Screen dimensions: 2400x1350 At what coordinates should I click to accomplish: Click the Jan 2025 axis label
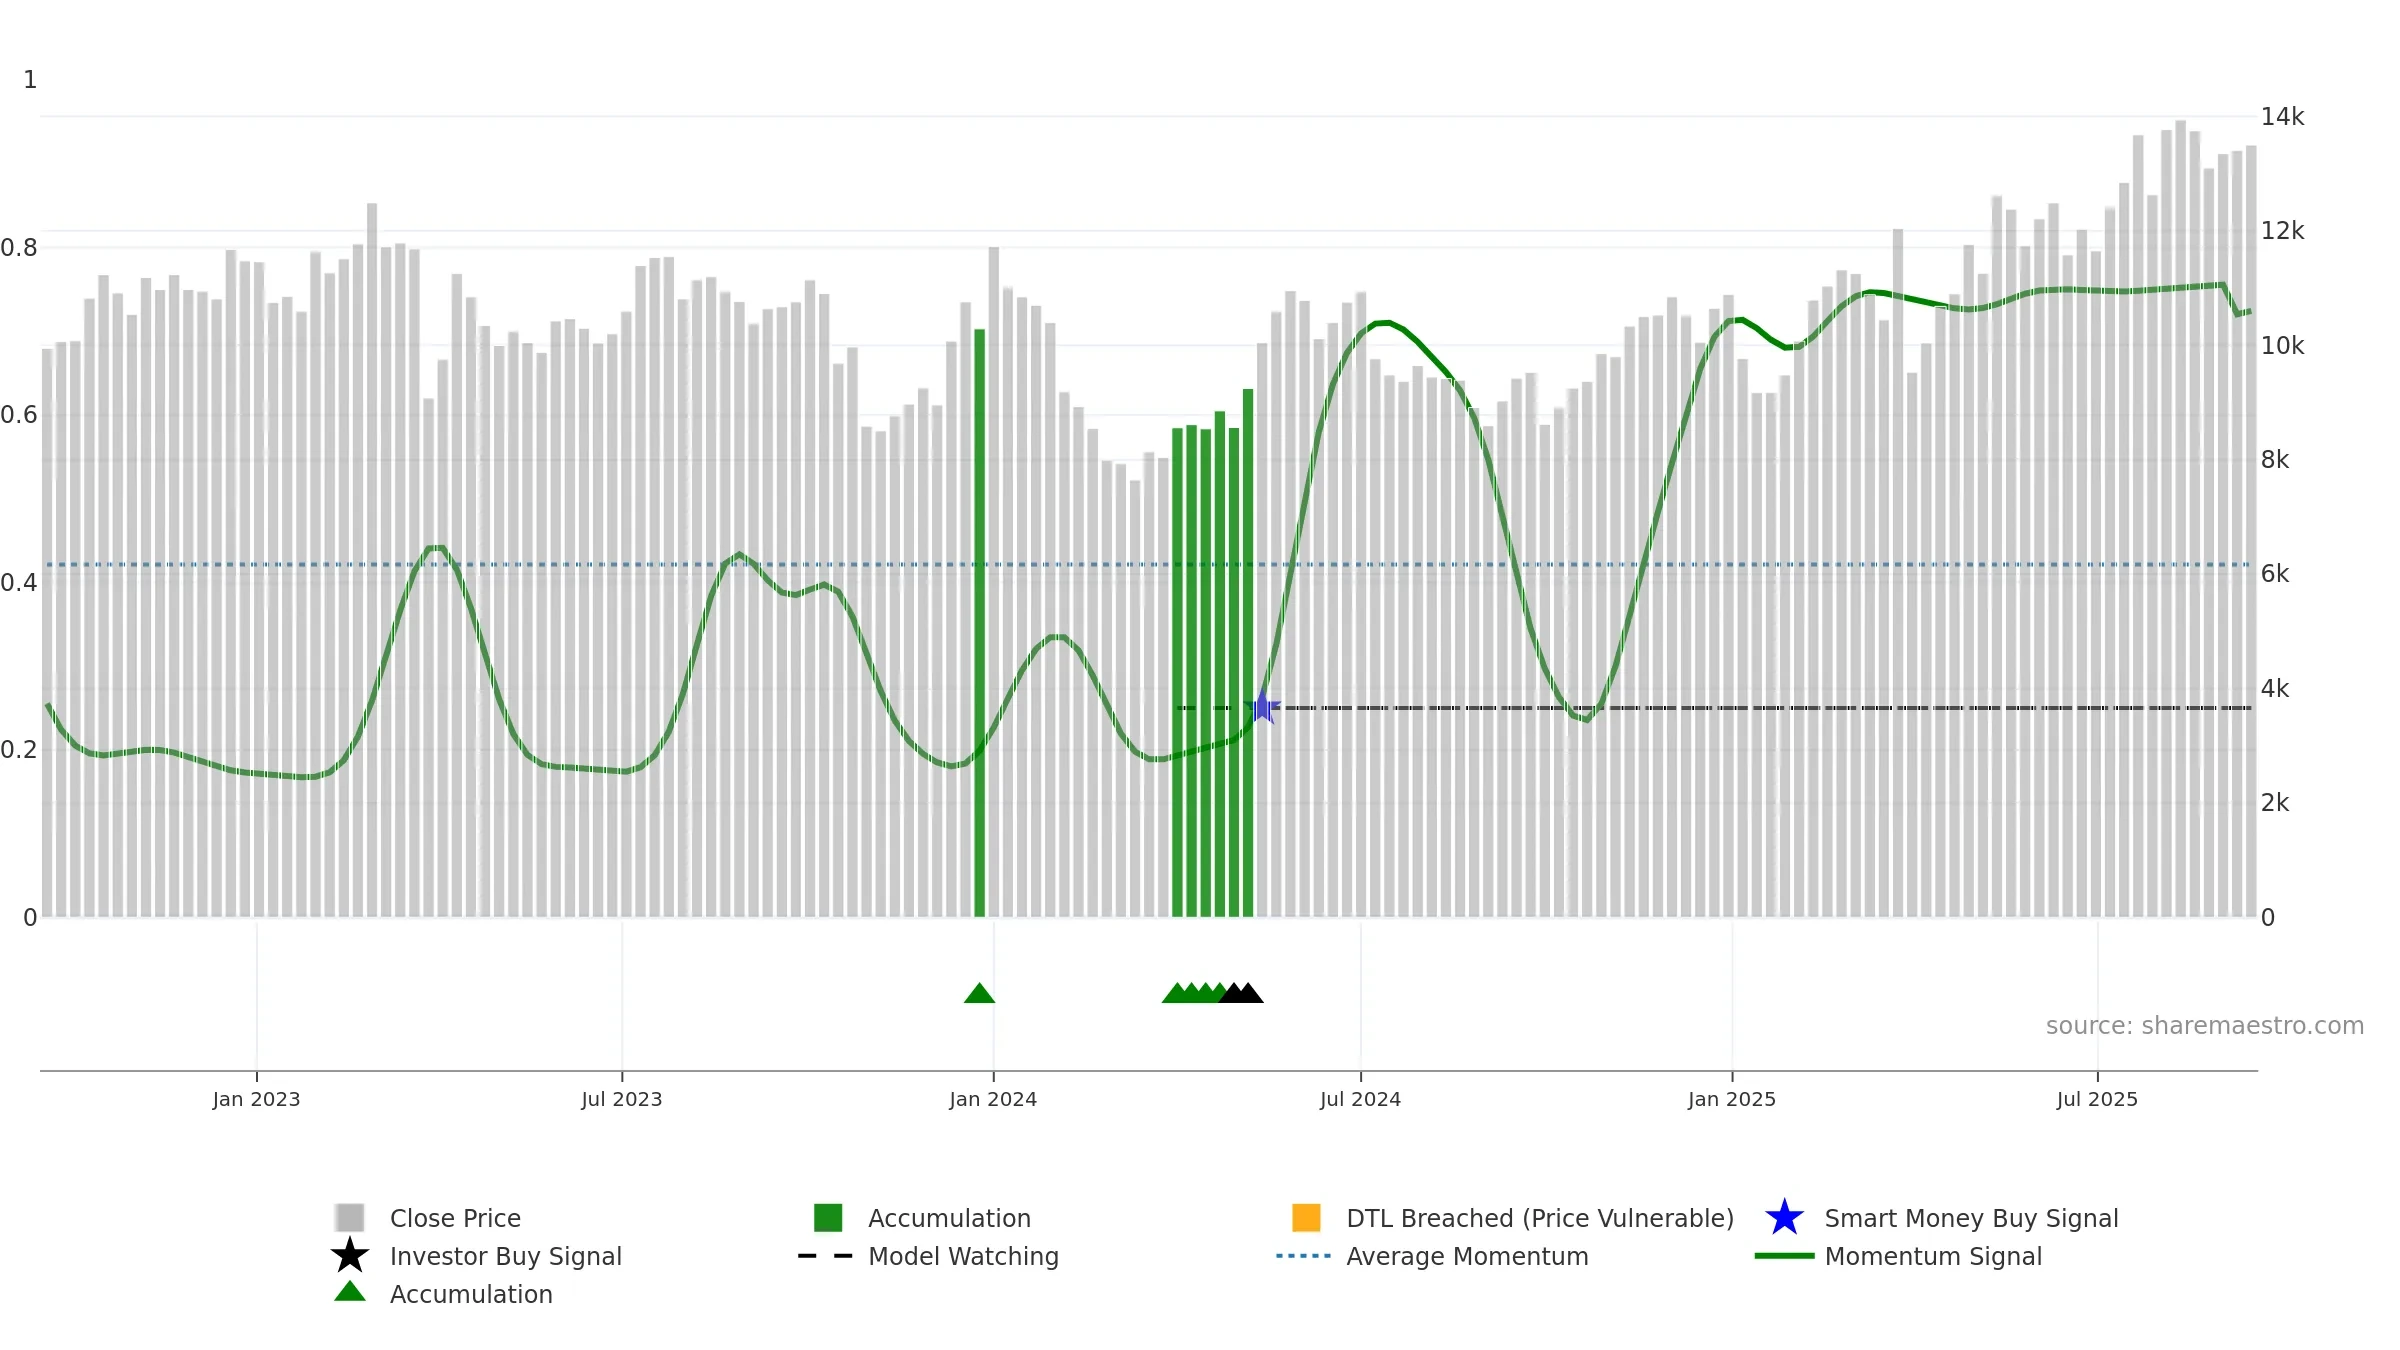(1732, 1099)
